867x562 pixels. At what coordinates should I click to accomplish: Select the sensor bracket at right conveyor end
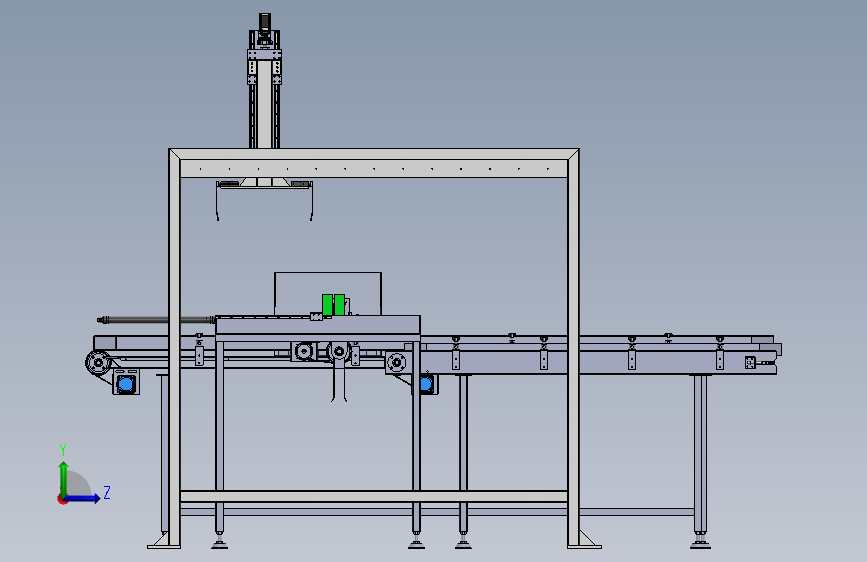tap(750, 363)
